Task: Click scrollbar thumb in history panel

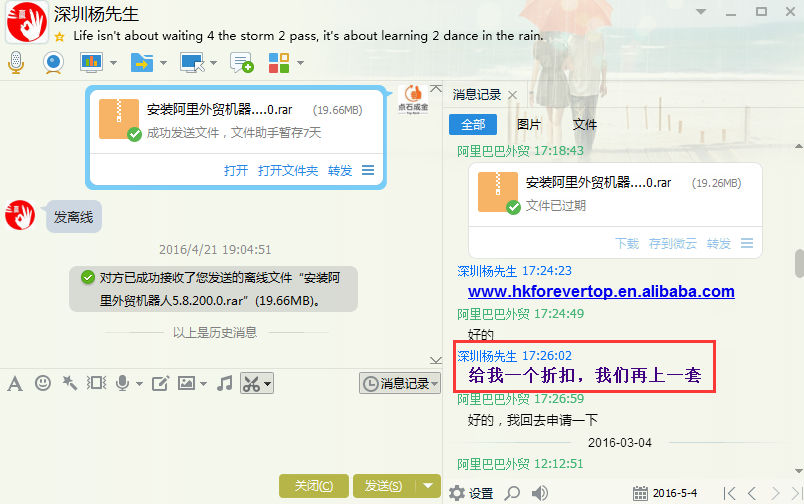Action: [x=799, y=263]
